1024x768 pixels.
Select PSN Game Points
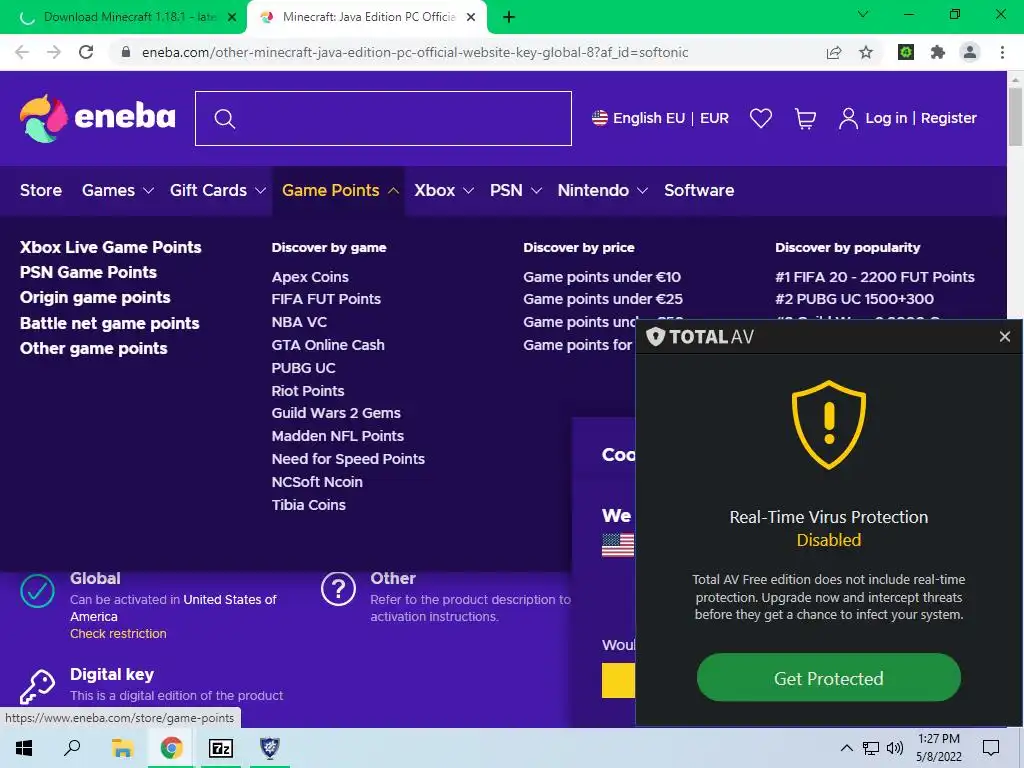(88, 272)
